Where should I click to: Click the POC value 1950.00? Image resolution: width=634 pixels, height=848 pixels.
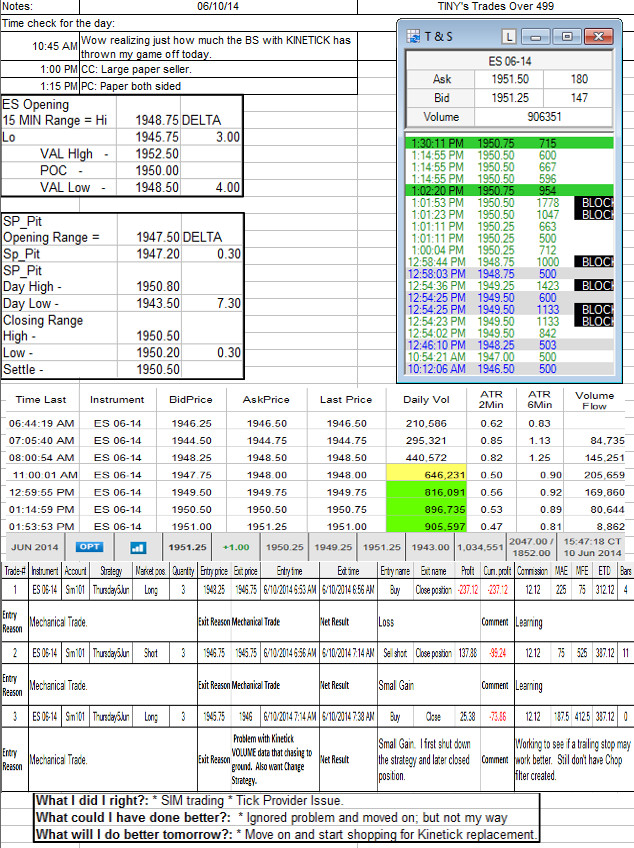click(x=157, y=171)
